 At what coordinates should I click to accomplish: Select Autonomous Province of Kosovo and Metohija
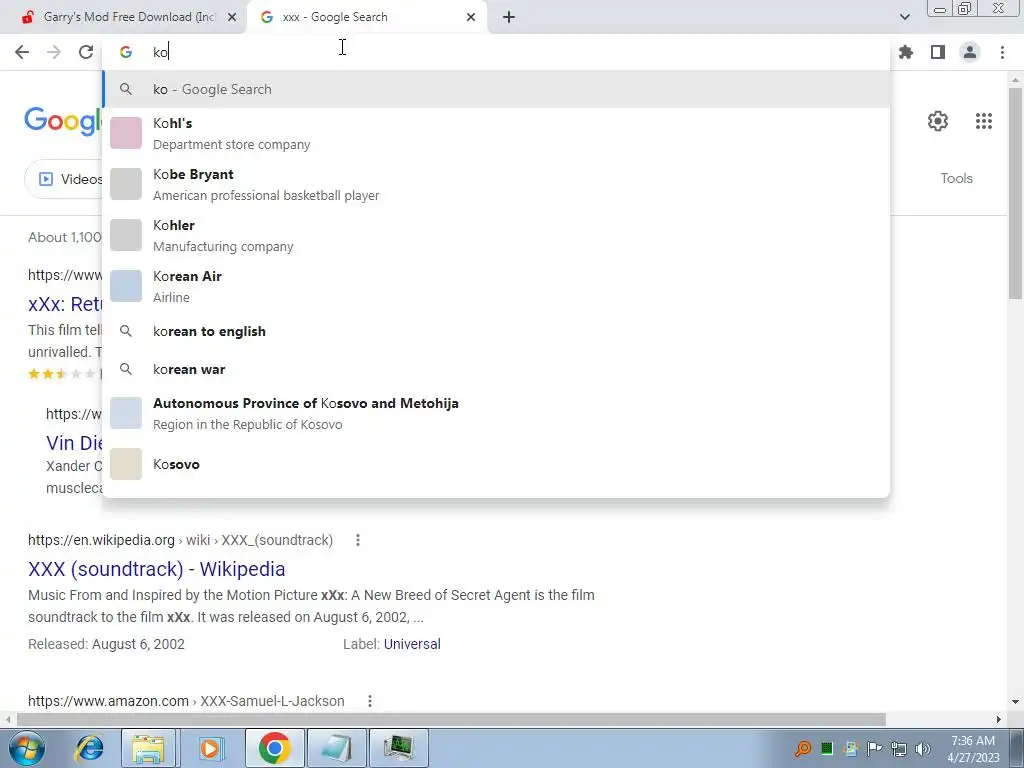coord(496,413)
